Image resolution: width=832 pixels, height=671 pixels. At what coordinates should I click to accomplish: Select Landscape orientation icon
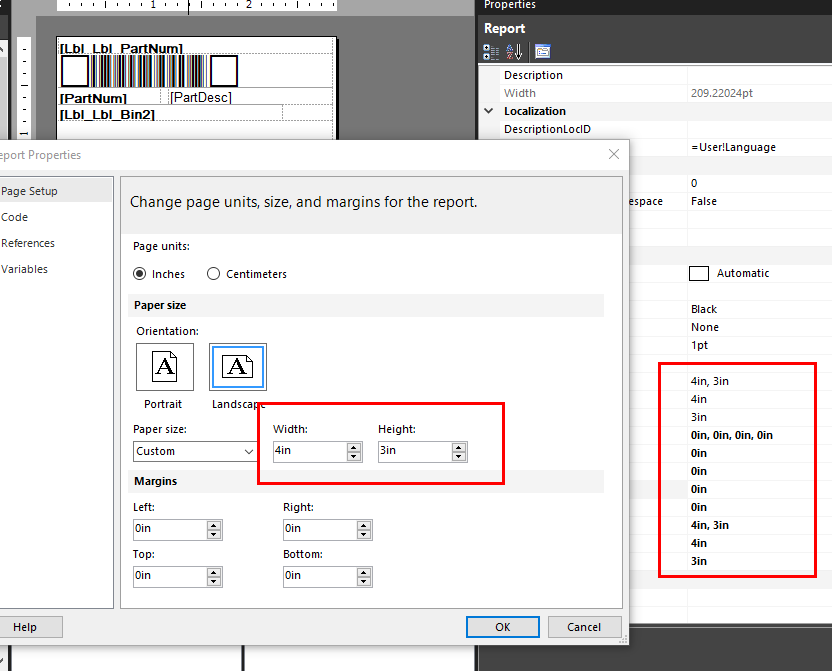point(238,367)
